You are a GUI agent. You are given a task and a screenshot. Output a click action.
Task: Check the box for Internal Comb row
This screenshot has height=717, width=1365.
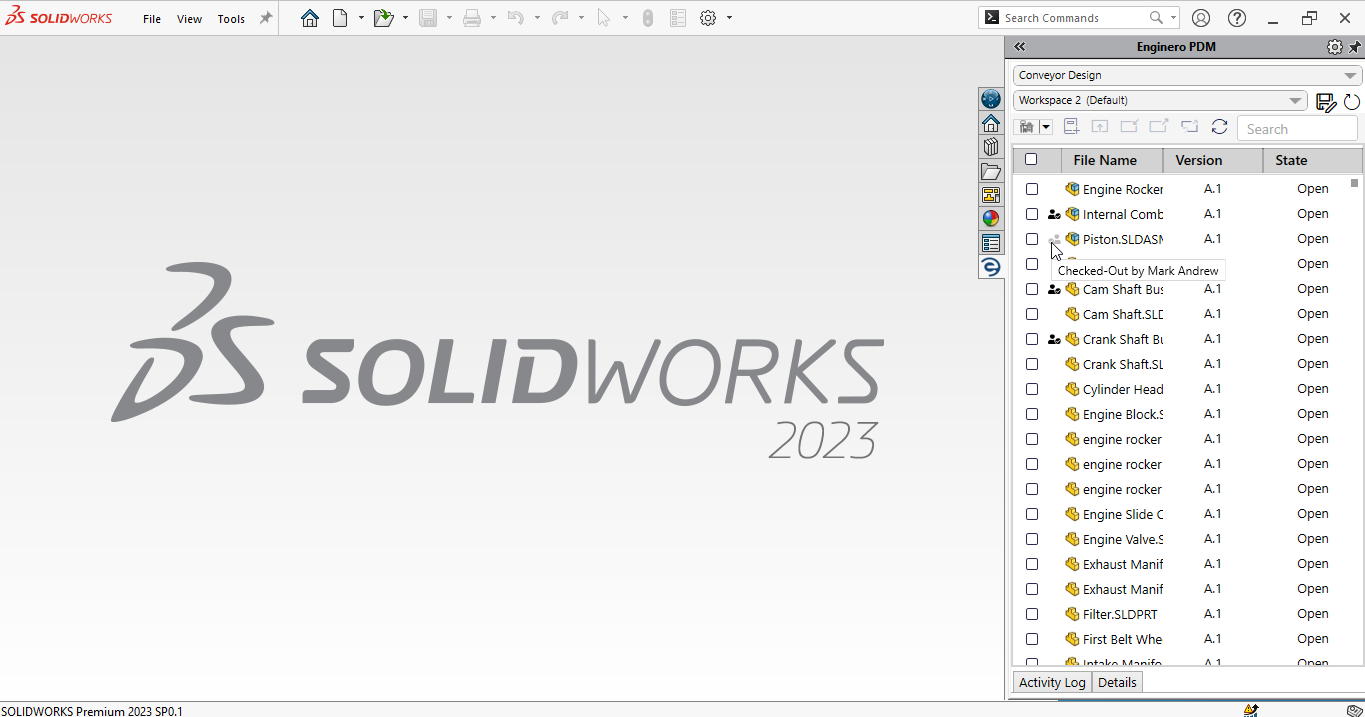tap(1032, 214)
